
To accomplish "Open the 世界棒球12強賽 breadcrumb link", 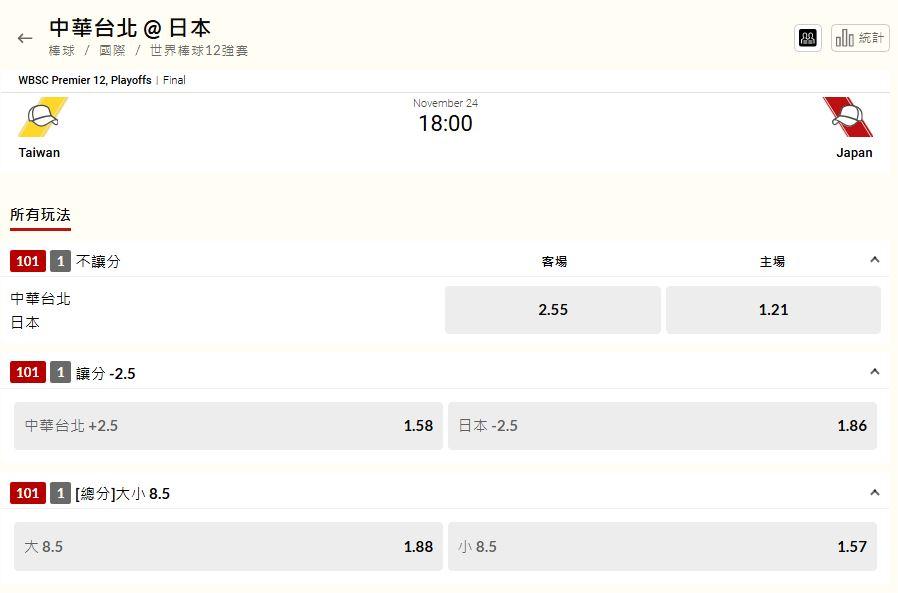I will click(199, 50).
